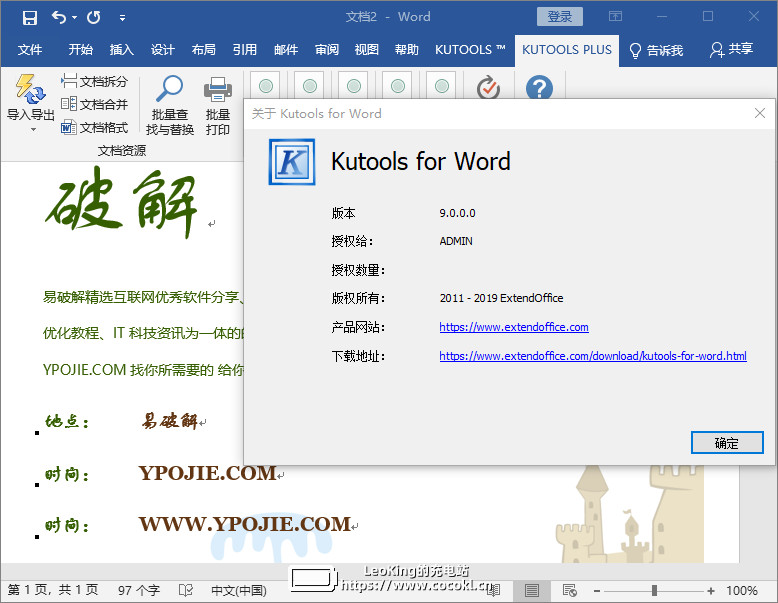Screen dimensions: 778x603
Task: Switch to the 引用 tab
Action: tap(245, 50)
